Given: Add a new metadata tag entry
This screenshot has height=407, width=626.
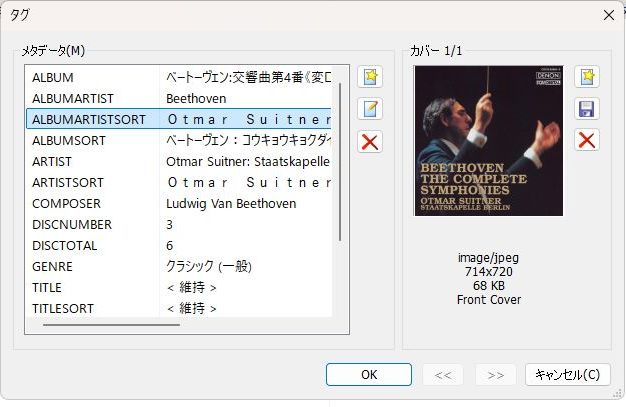Looking at the screenshot, I should point(370,76).
